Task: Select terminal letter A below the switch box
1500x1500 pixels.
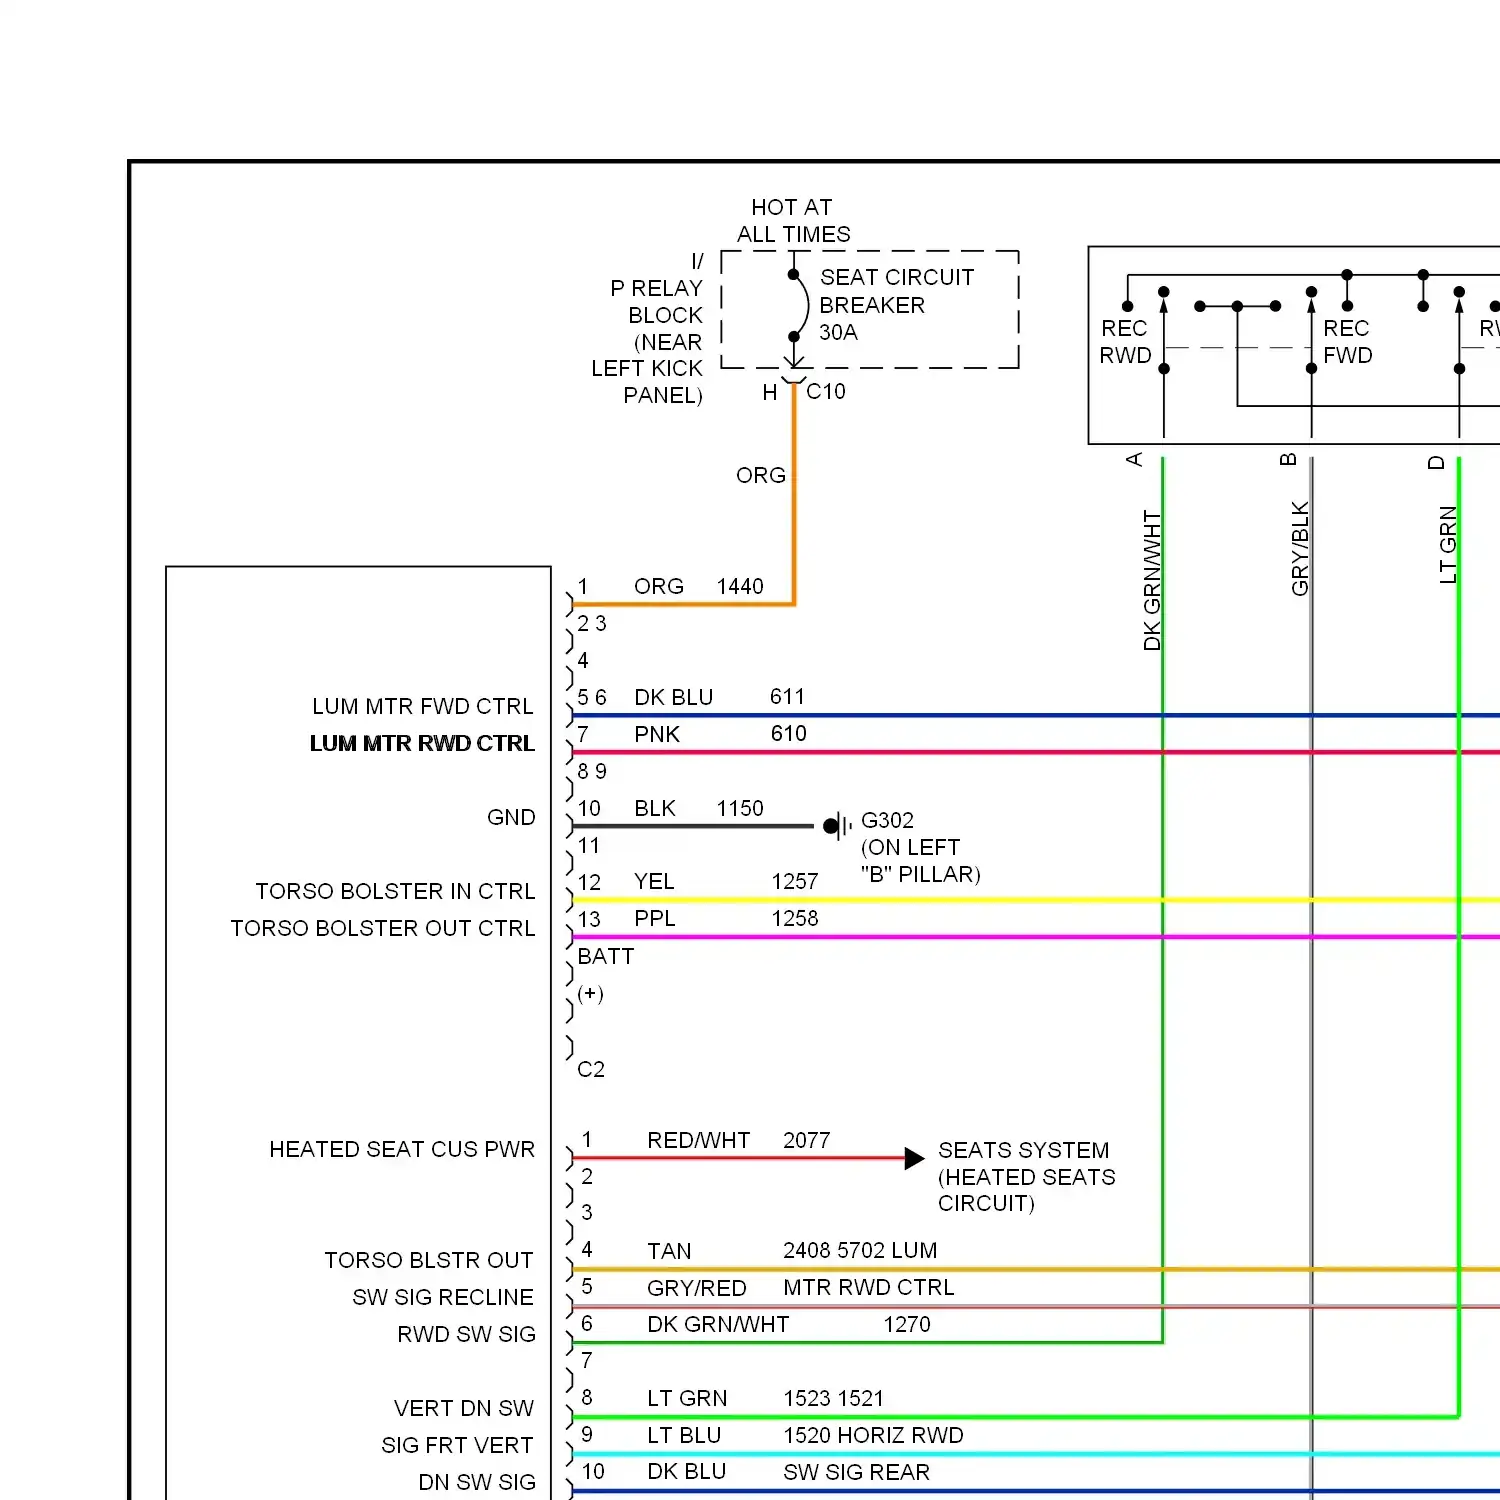Action: [1134, 460]
